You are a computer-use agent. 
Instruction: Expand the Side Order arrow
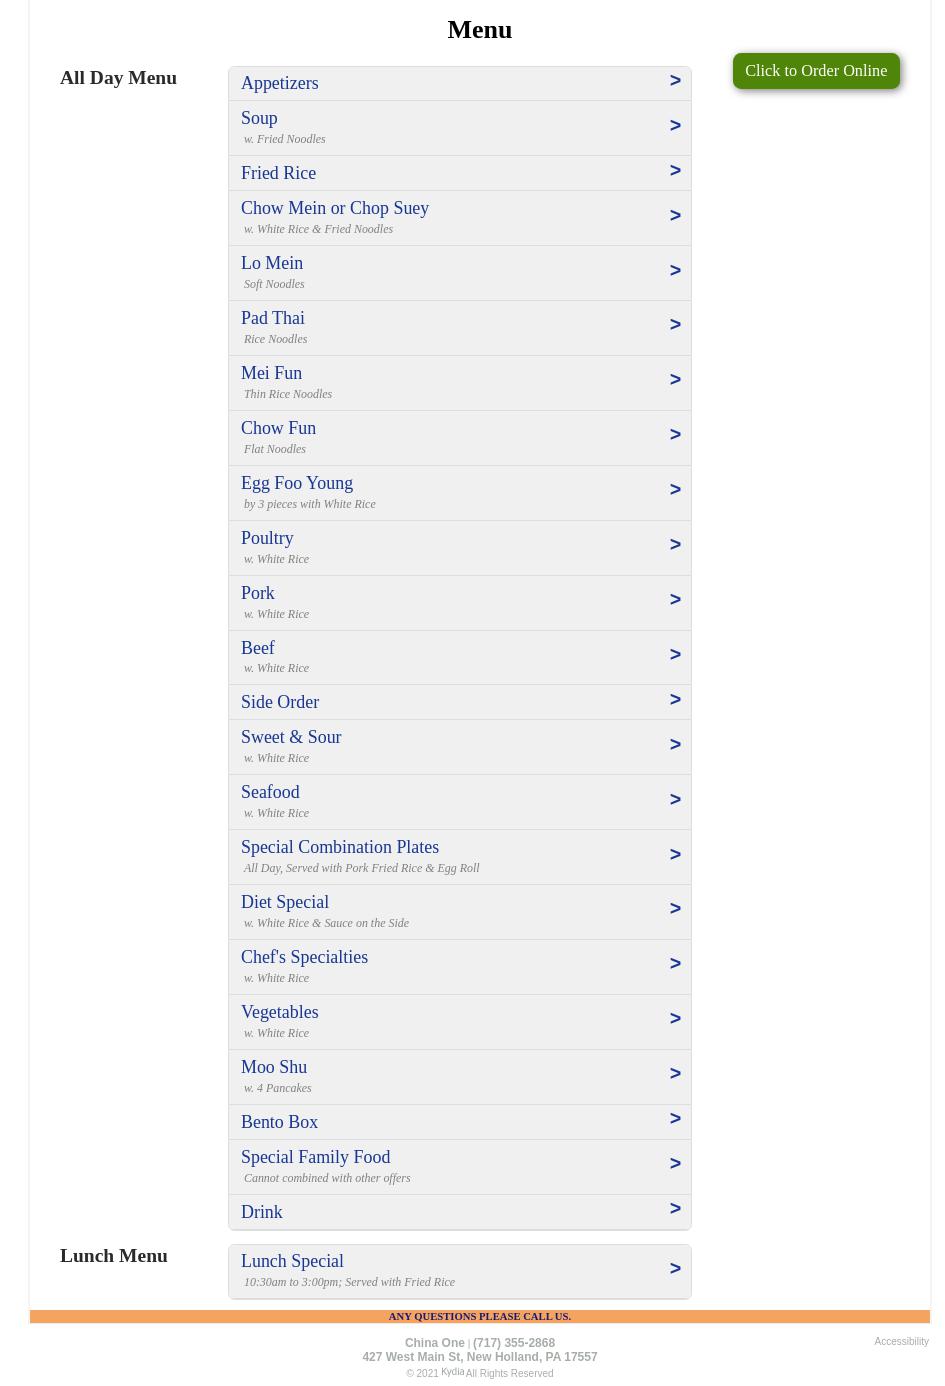click(675, 700)
